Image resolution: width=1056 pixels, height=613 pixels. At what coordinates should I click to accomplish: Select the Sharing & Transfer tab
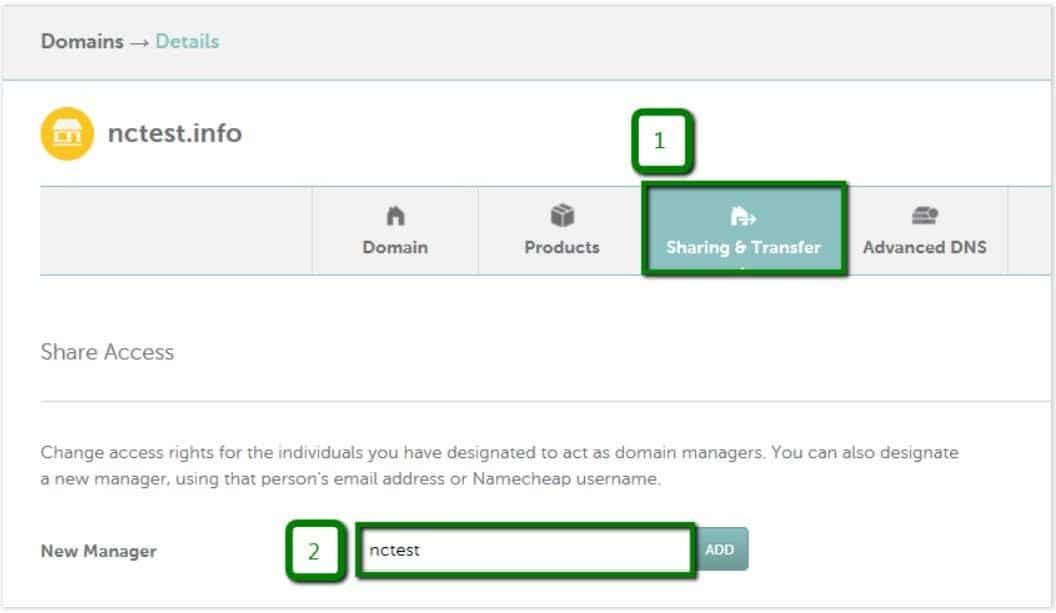pos(744,230)
